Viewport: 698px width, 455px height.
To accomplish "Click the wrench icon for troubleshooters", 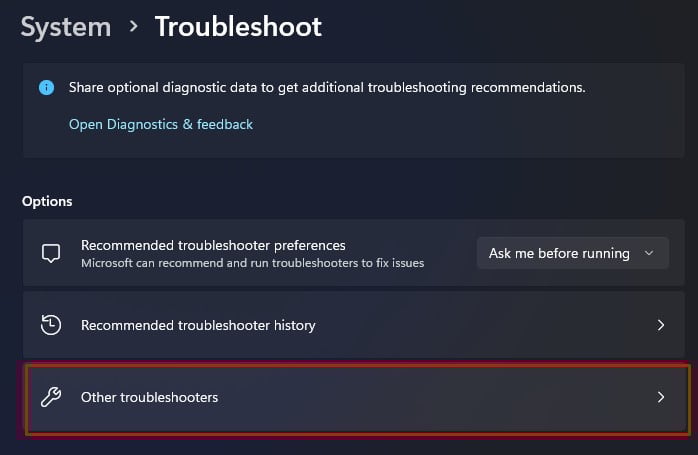I will tap(51, 397).
